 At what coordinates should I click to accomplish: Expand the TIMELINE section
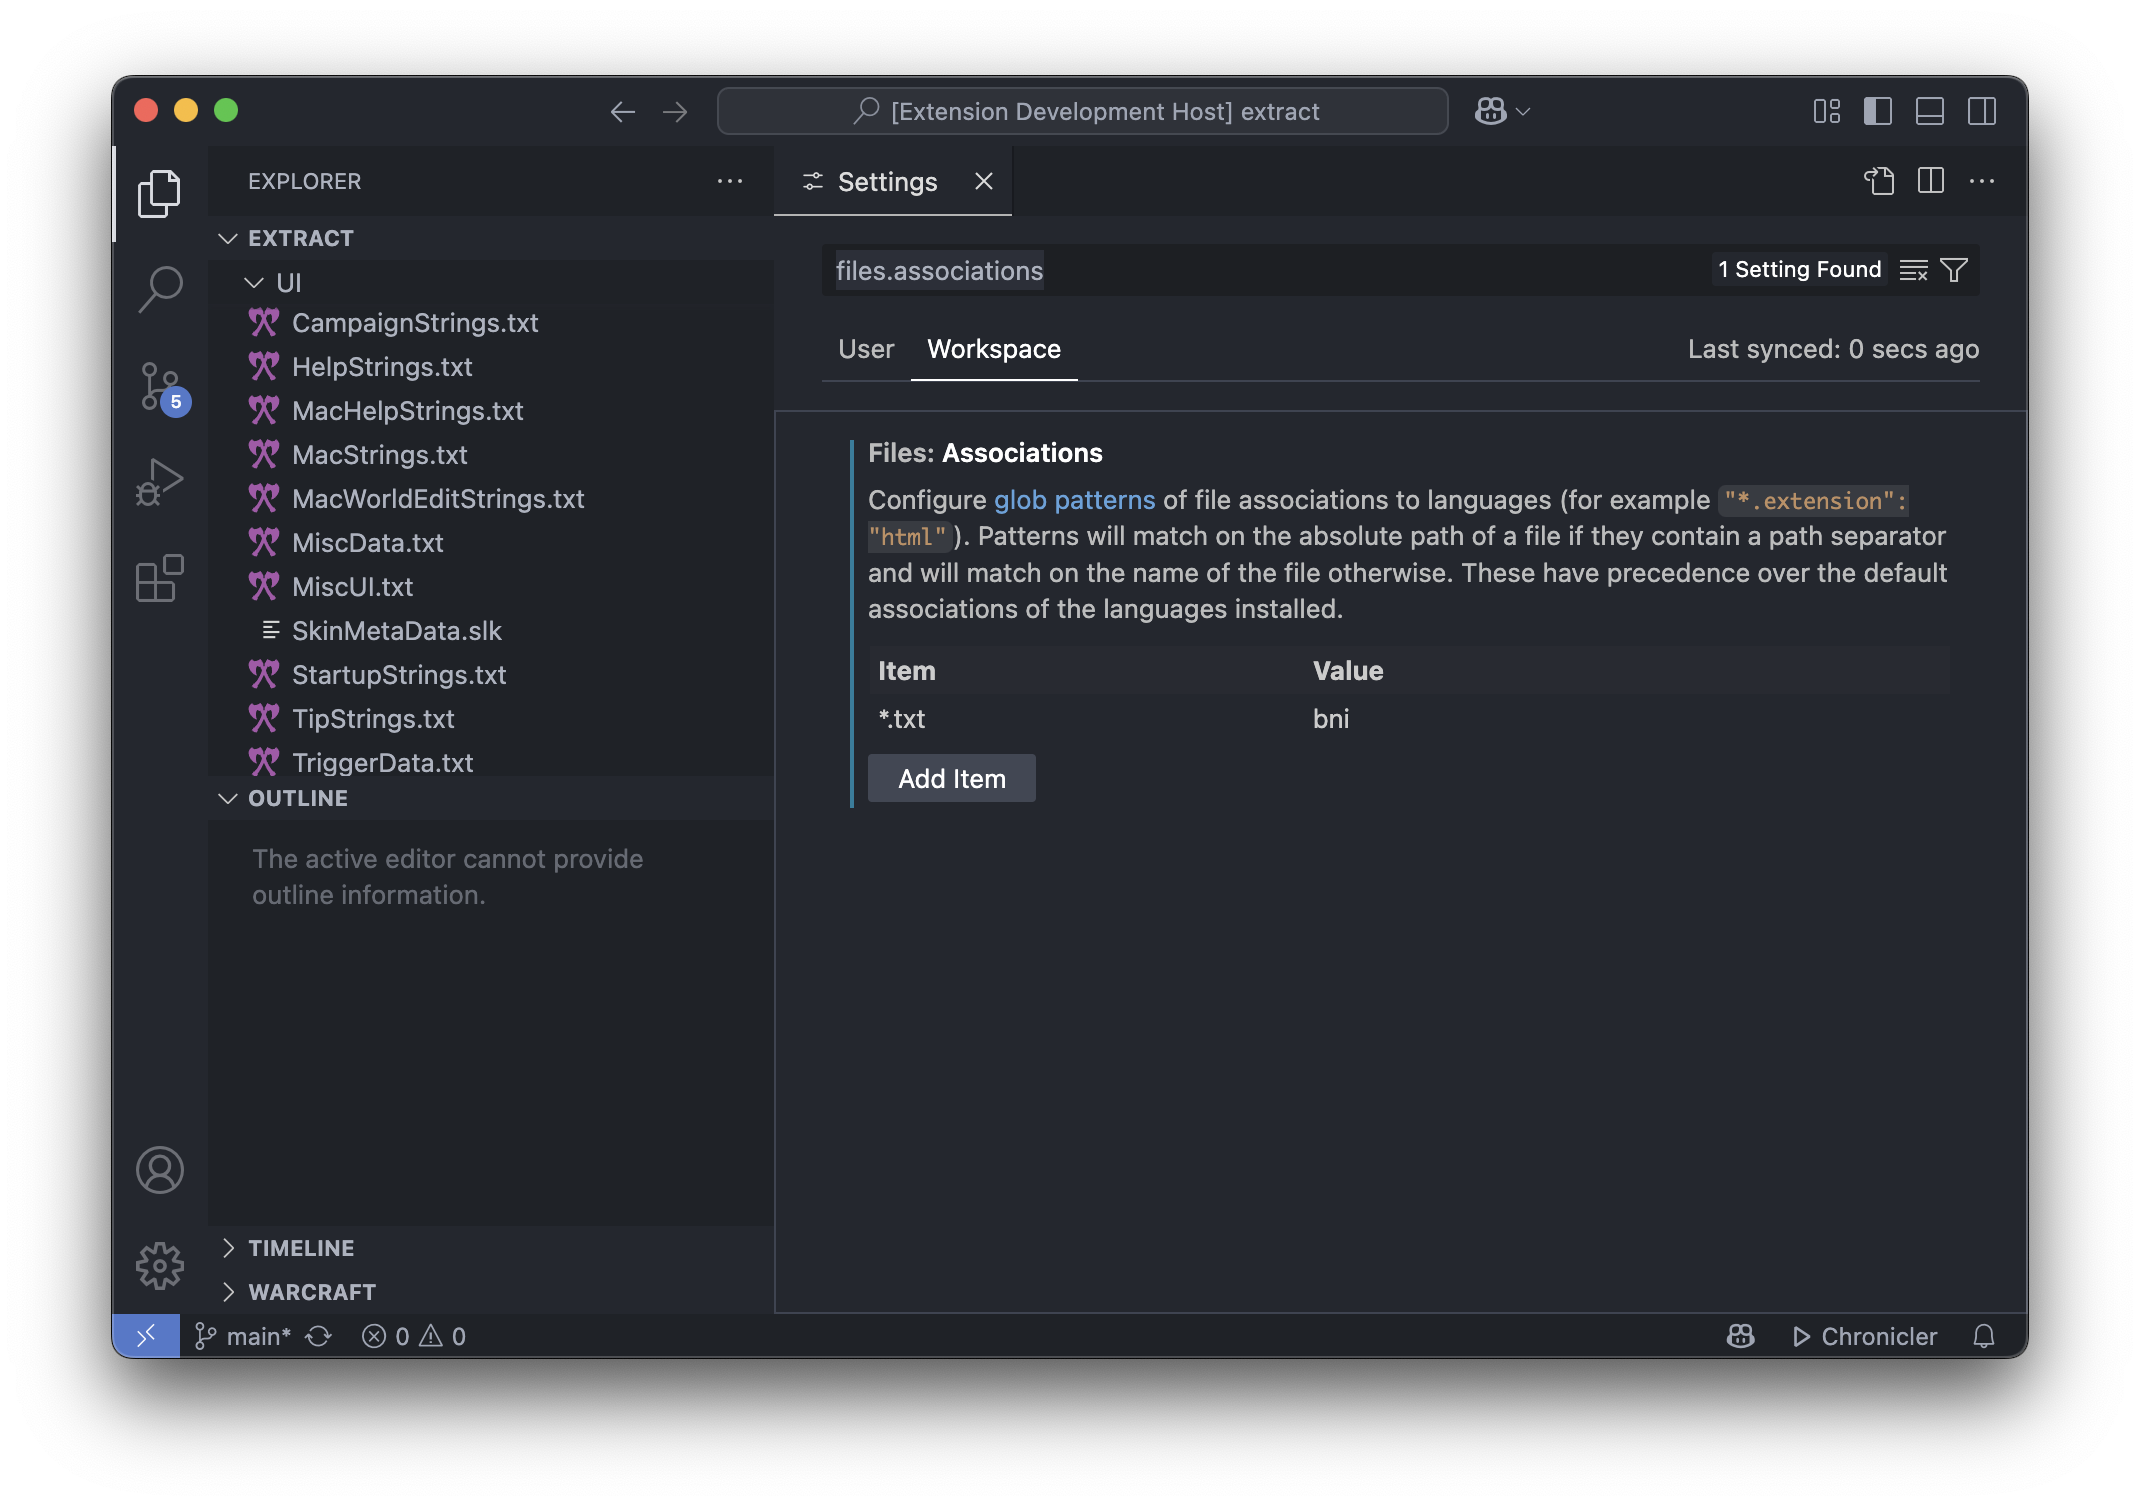coord(300,1248)
